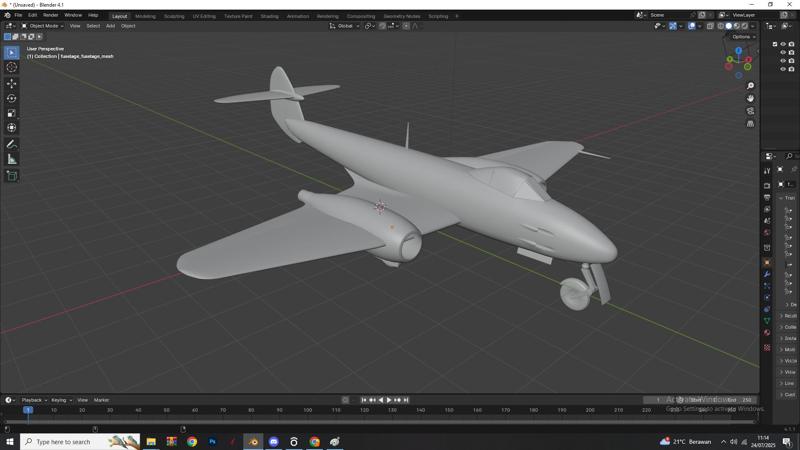Select the Transform tool
Viewport: 800px width, 450px height.
[11, 128]
